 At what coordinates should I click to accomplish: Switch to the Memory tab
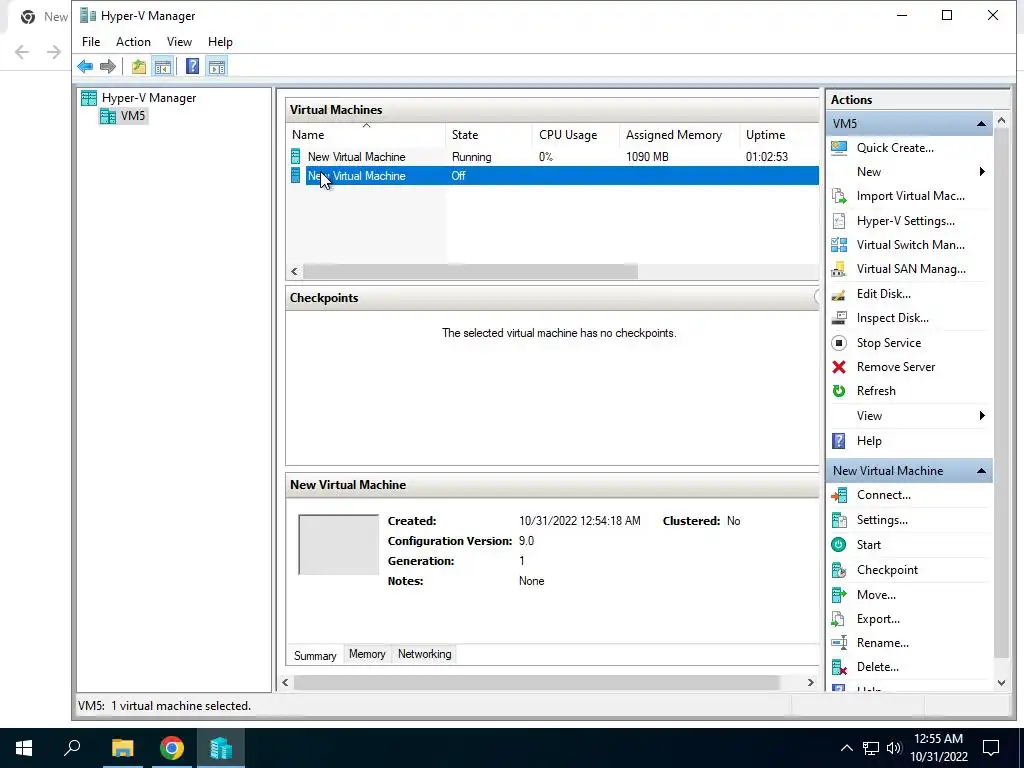point(367,654)
